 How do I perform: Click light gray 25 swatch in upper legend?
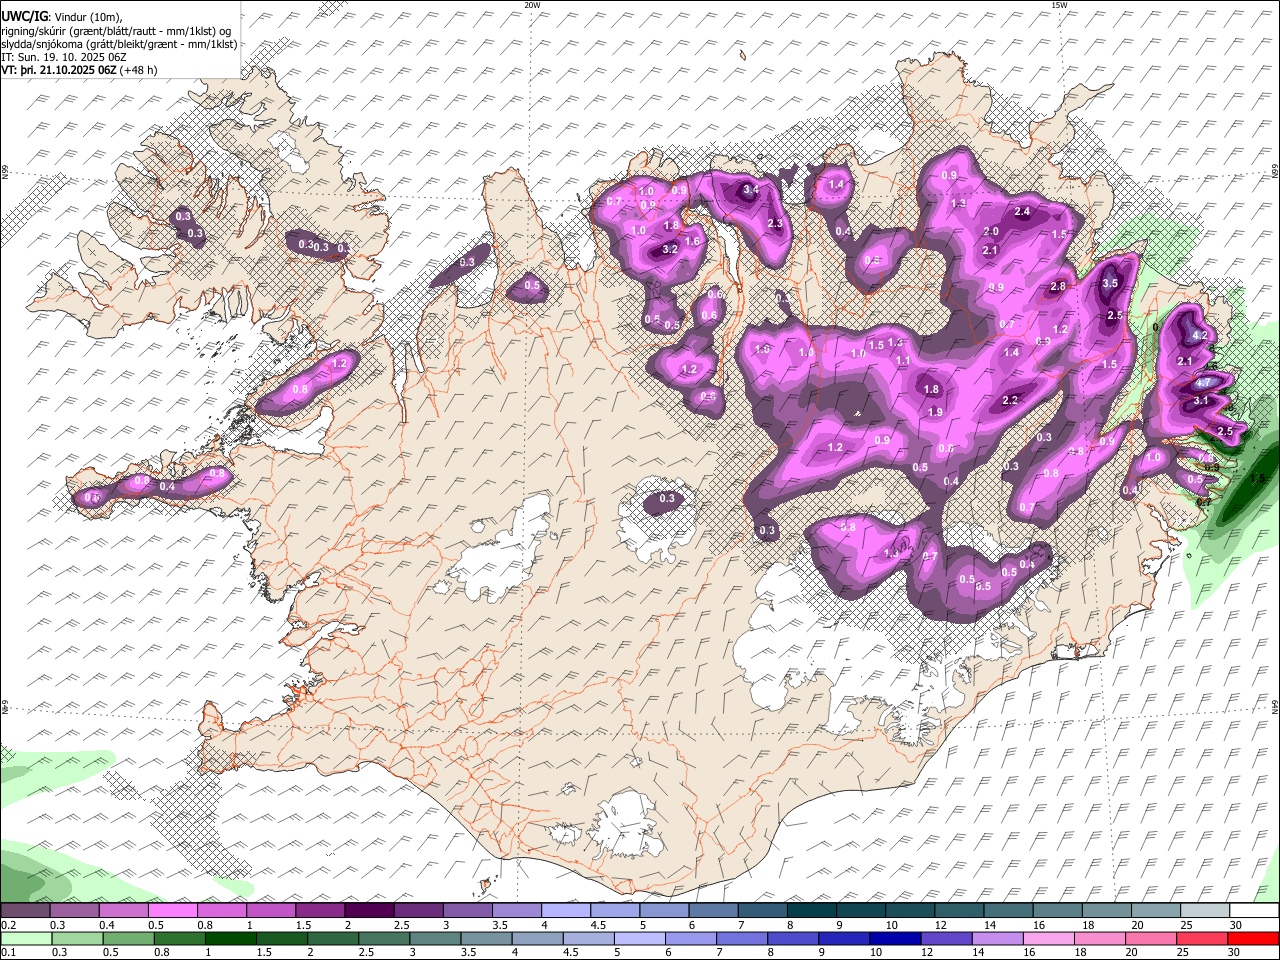click(1206, 911)
